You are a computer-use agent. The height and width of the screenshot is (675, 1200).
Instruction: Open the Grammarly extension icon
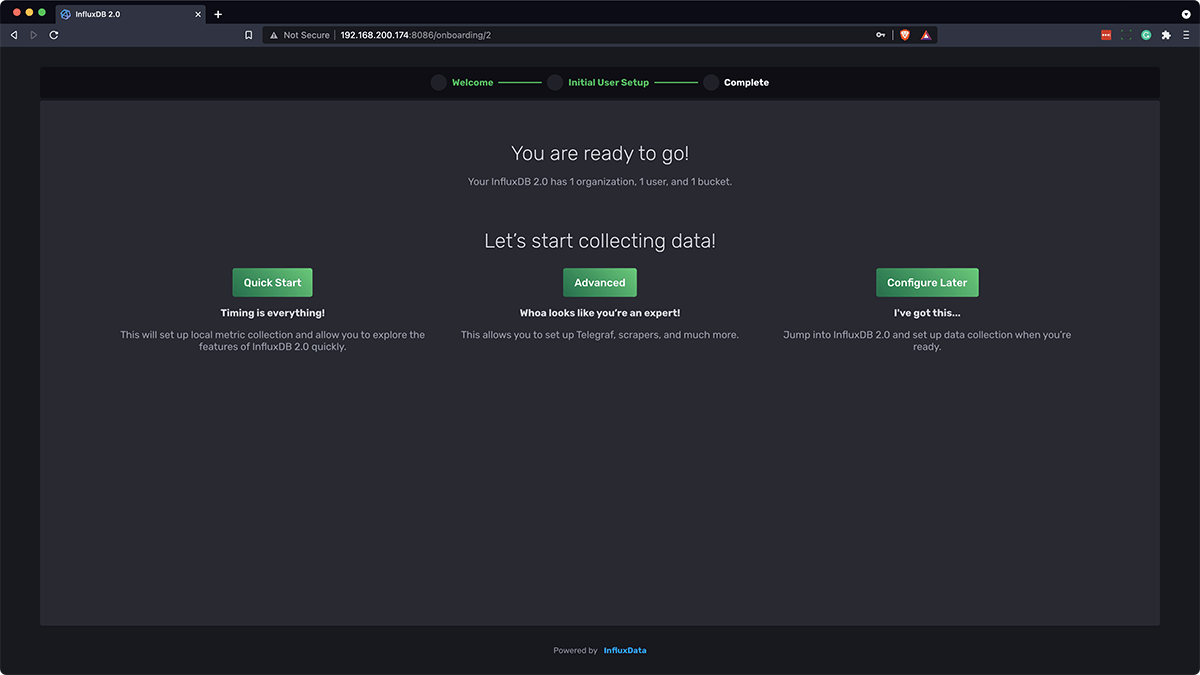(1146, 35)
